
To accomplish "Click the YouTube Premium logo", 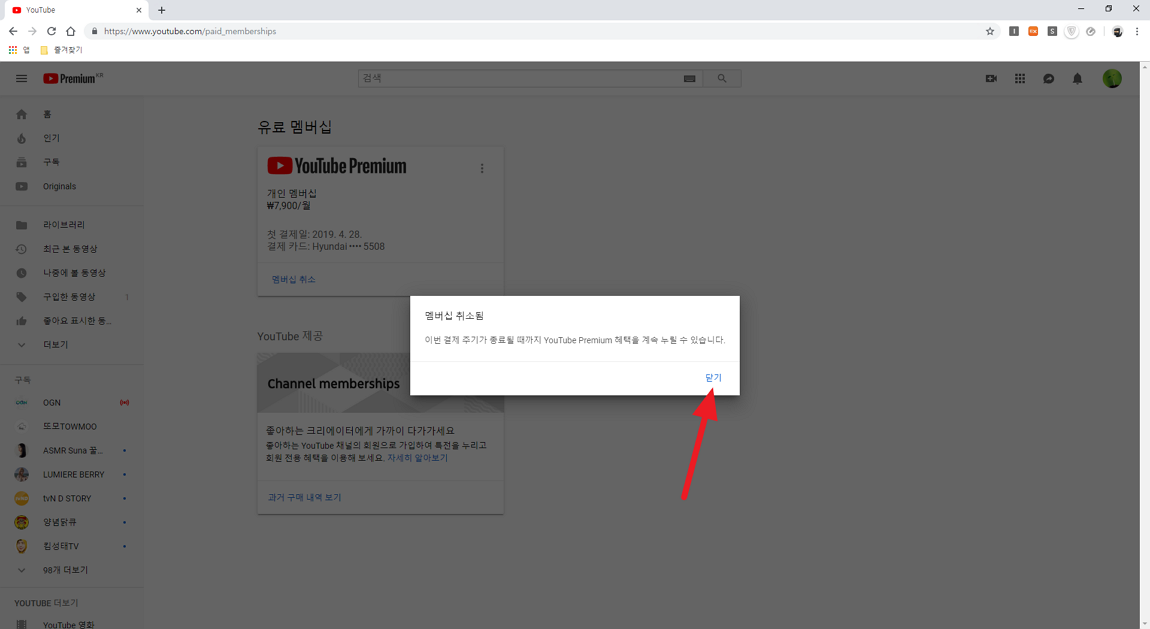I will tap(73, 78).
